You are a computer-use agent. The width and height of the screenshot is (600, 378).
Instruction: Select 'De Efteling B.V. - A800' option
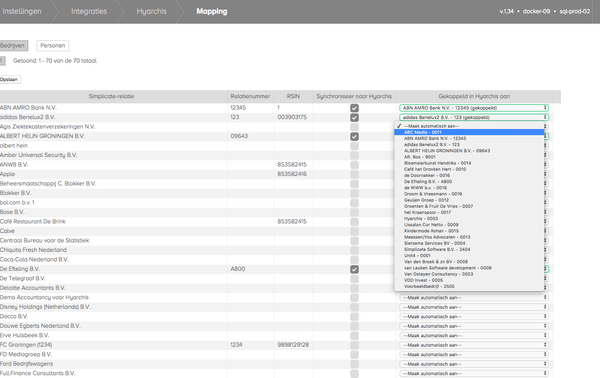click(x=469, y=181)
